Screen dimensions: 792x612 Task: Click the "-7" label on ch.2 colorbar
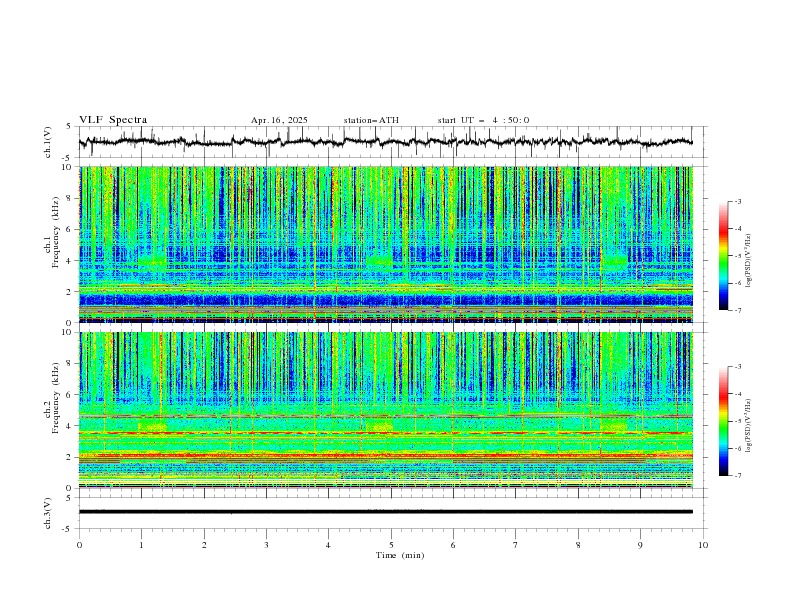(737, 476)
